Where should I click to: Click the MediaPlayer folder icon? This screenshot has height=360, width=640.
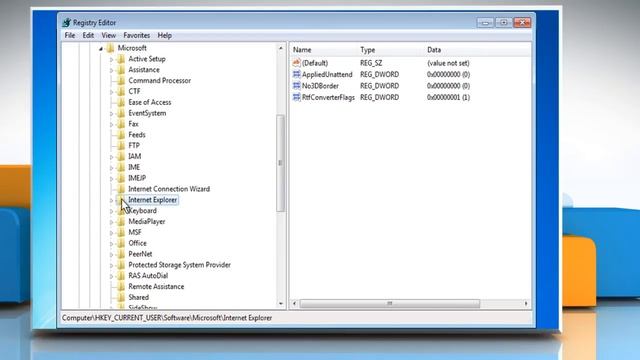point(121,222)
